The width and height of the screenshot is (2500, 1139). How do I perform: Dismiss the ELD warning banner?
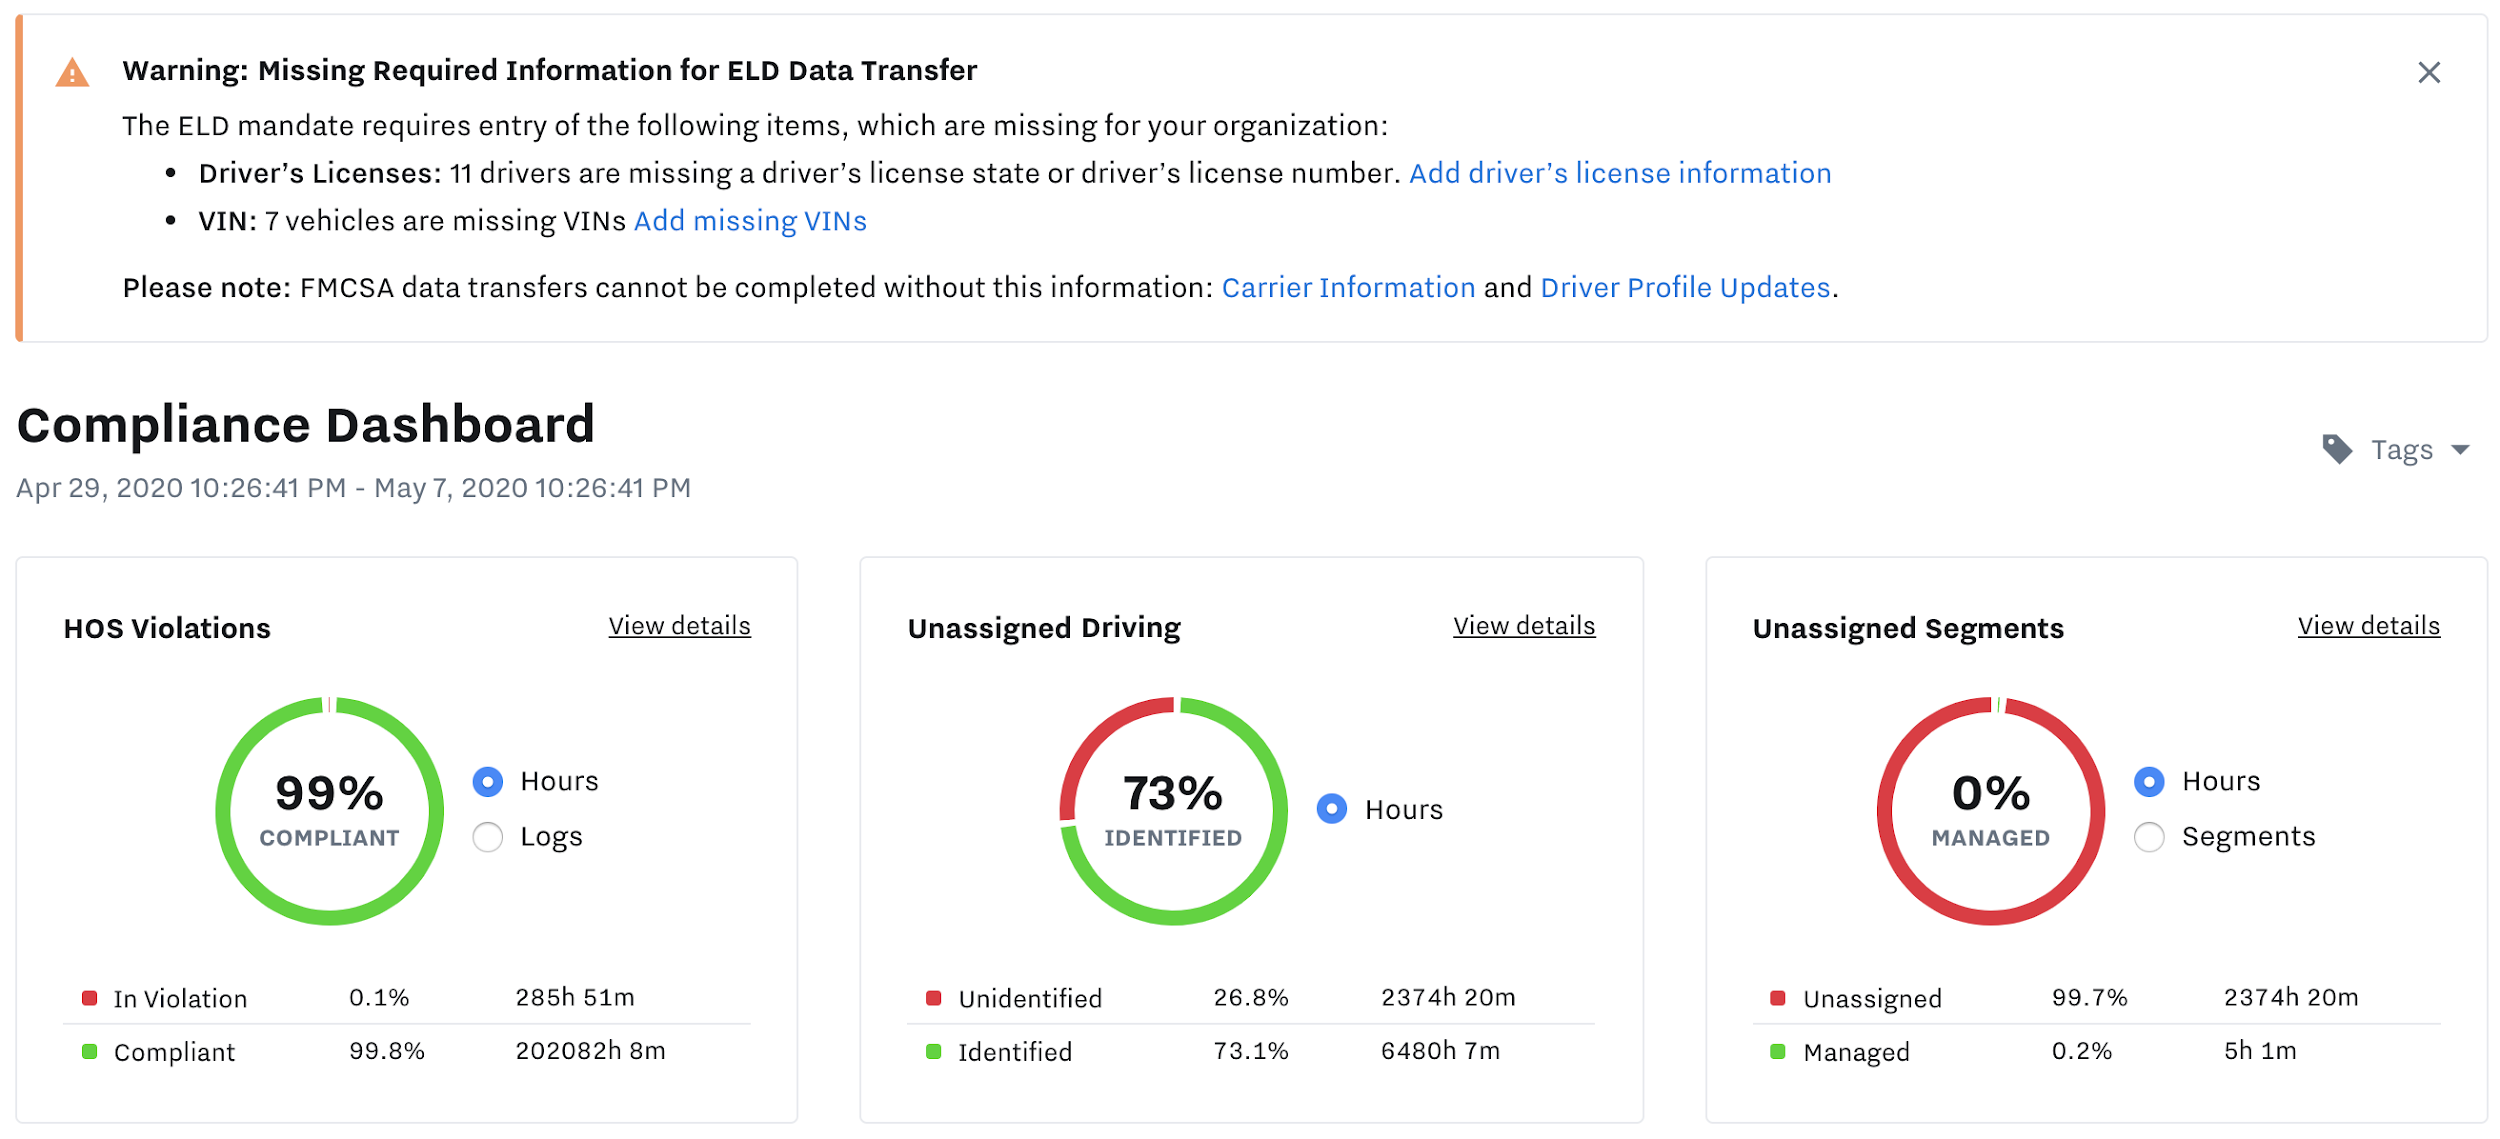point(2428,72)
